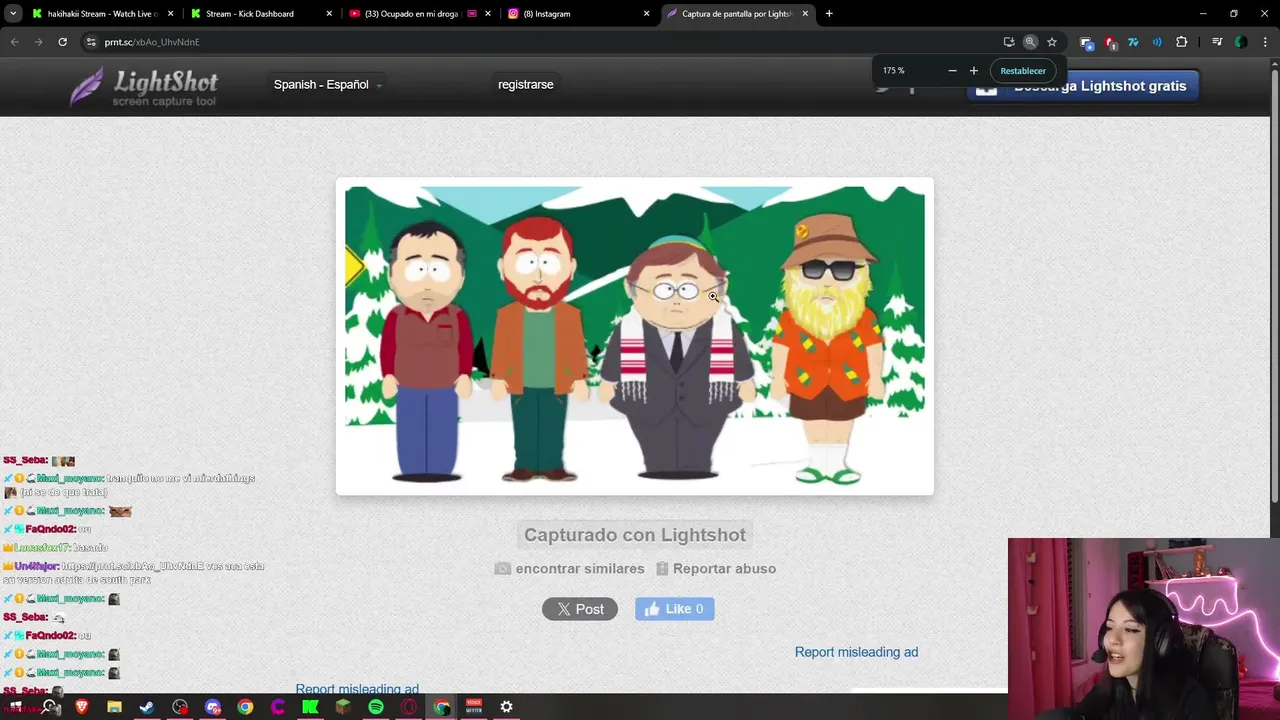Viewport: 1280px width, 720px height.
Task: Go back with the browser back arrow
Action: point(14,42)
